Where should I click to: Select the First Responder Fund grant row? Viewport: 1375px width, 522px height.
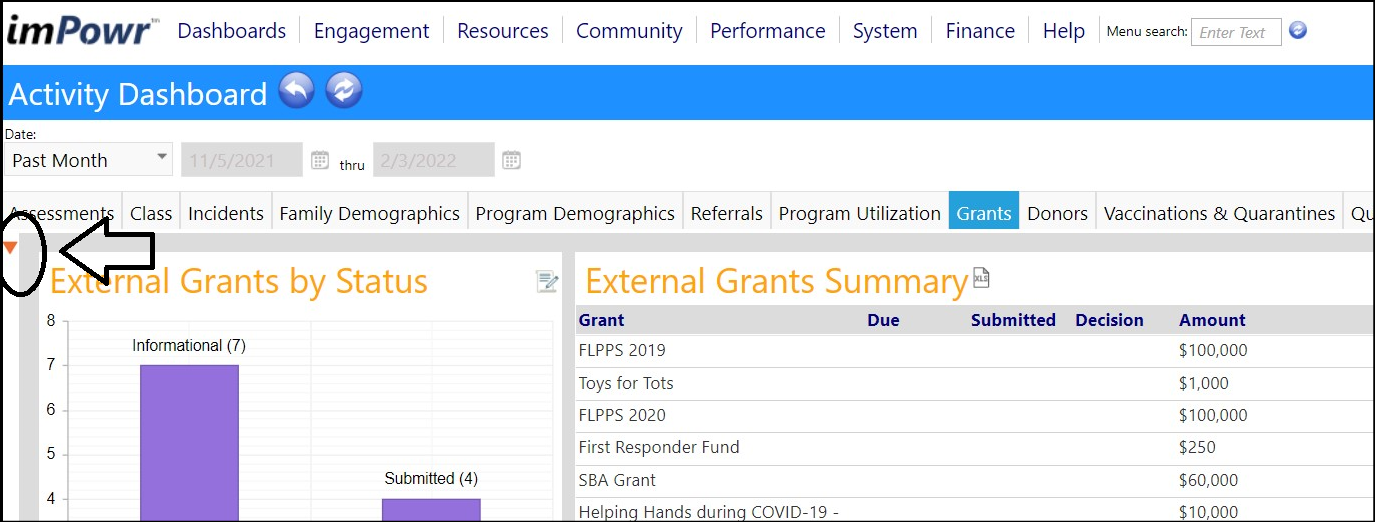(x=975, y=447)
